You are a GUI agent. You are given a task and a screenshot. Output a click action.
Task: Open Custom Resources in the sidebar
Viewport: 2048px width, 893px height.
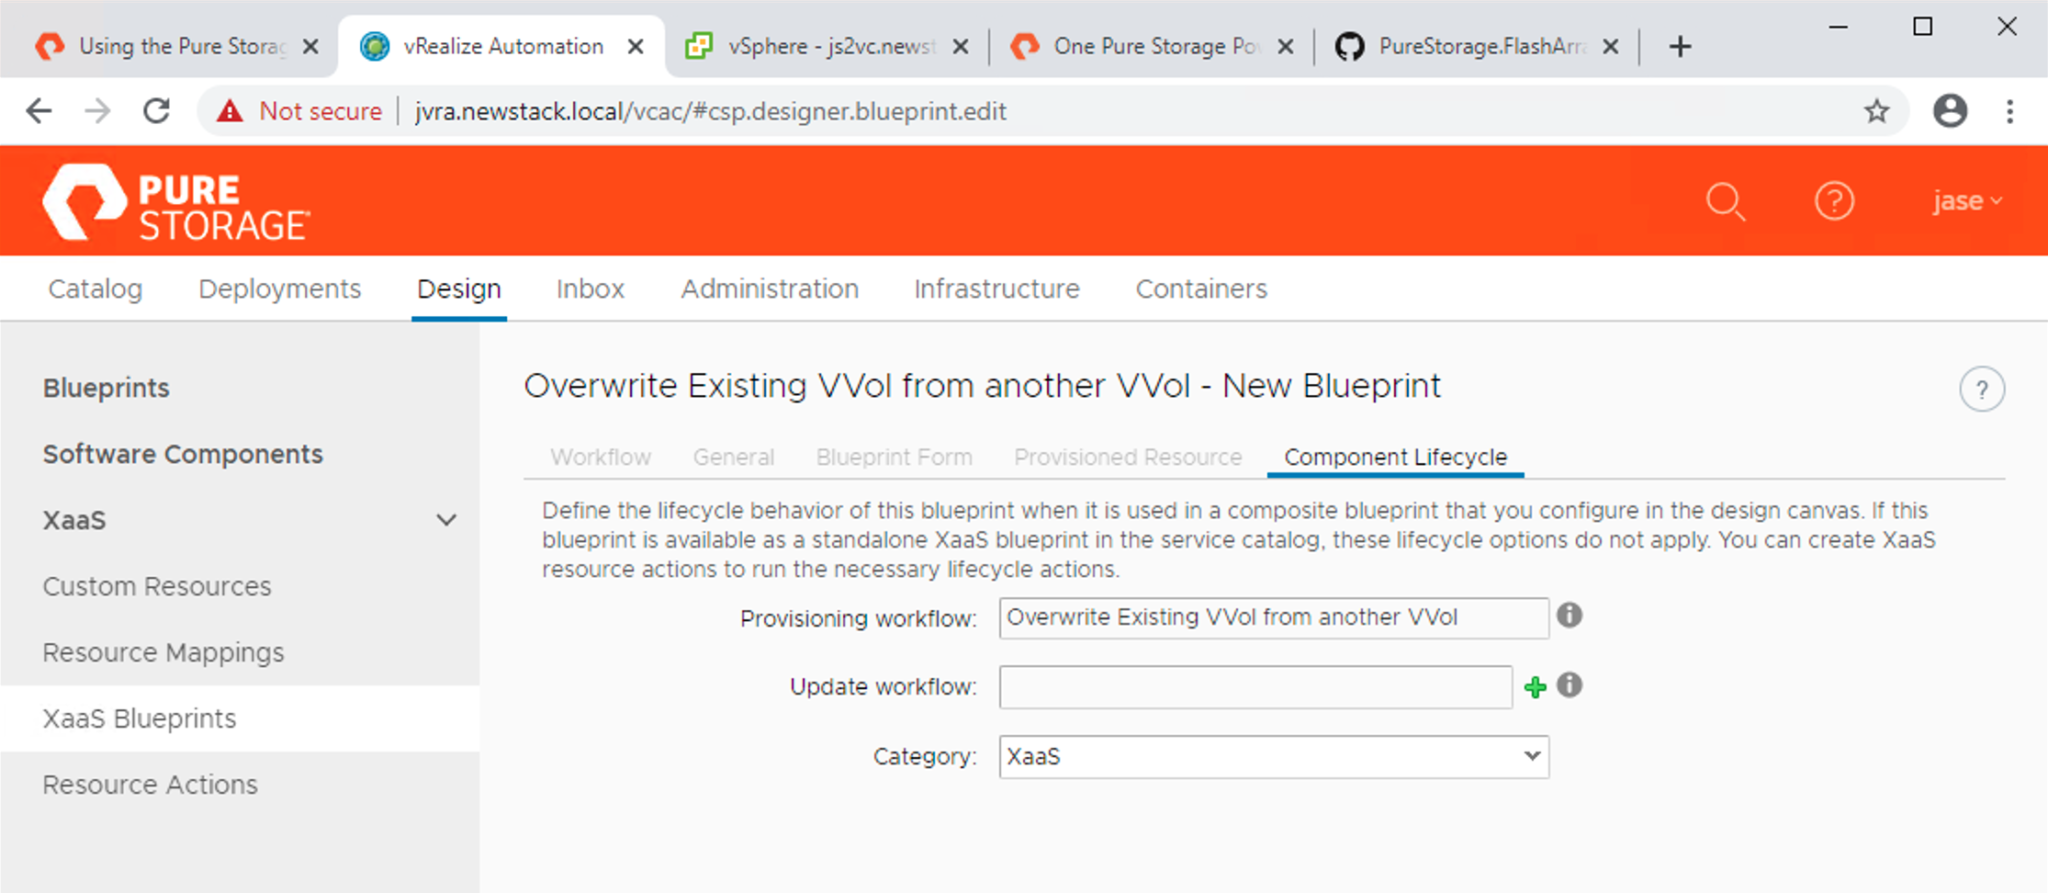[x=157, y=587]
